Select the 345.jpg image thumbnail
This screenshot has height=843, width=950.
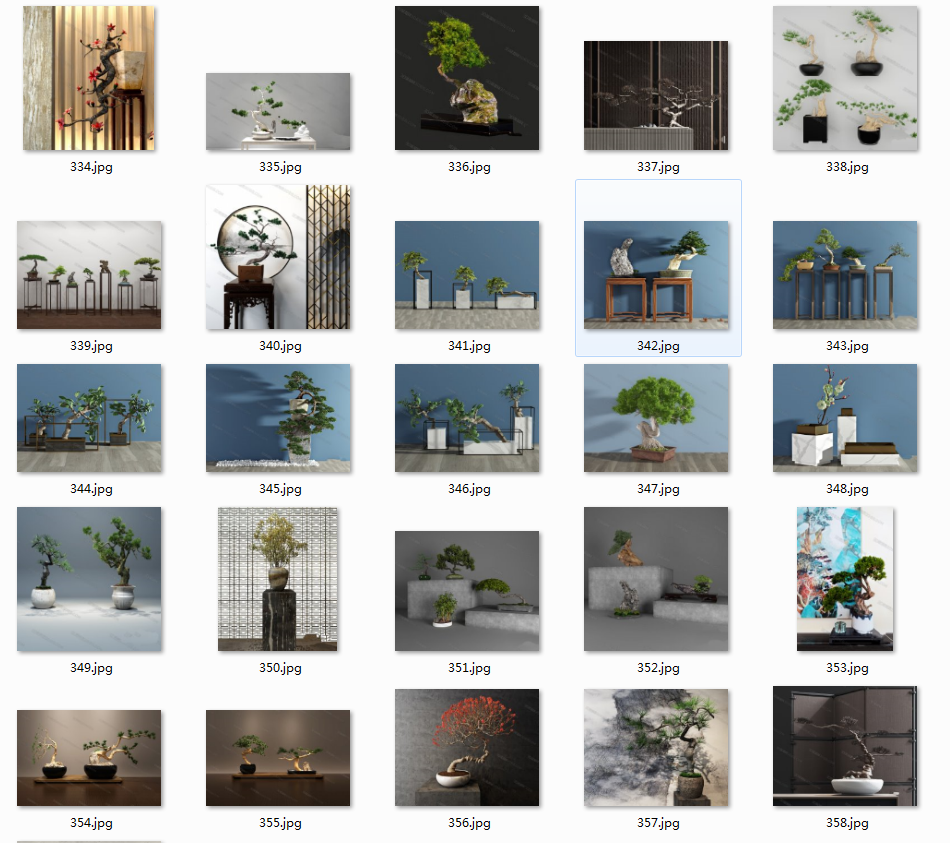click(x=278, y=418)
